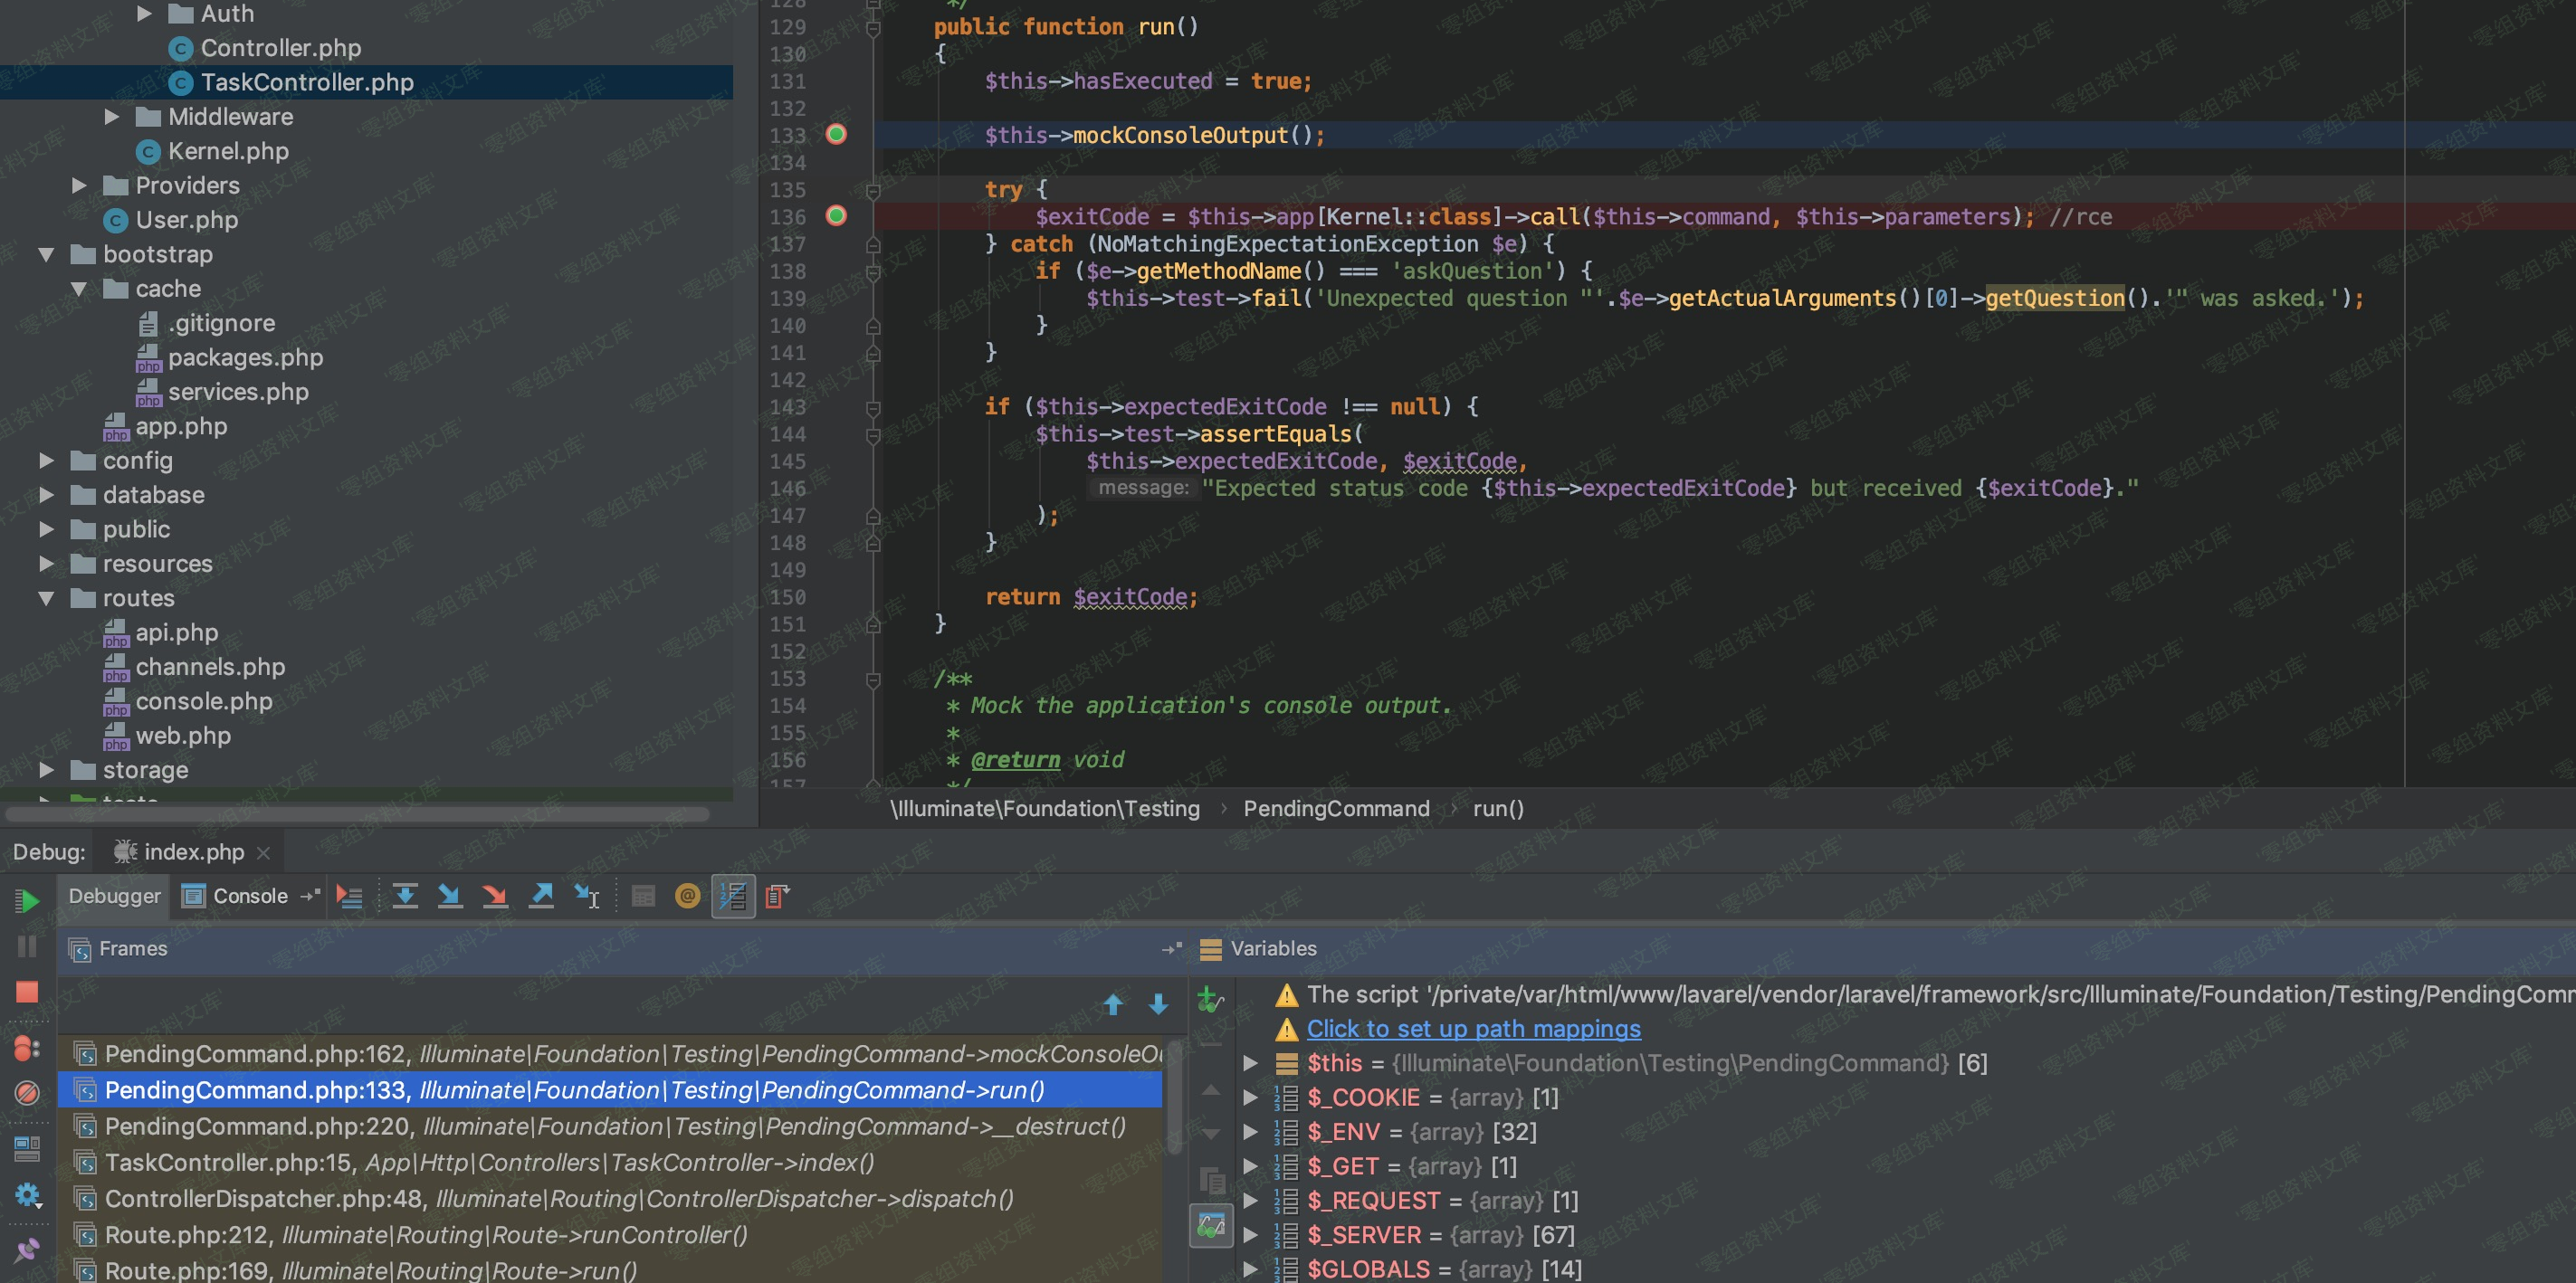Click the Step Over debugger icon
Image resolution: width=2576 pixels, height=1283 pixels.
[405, 896]
